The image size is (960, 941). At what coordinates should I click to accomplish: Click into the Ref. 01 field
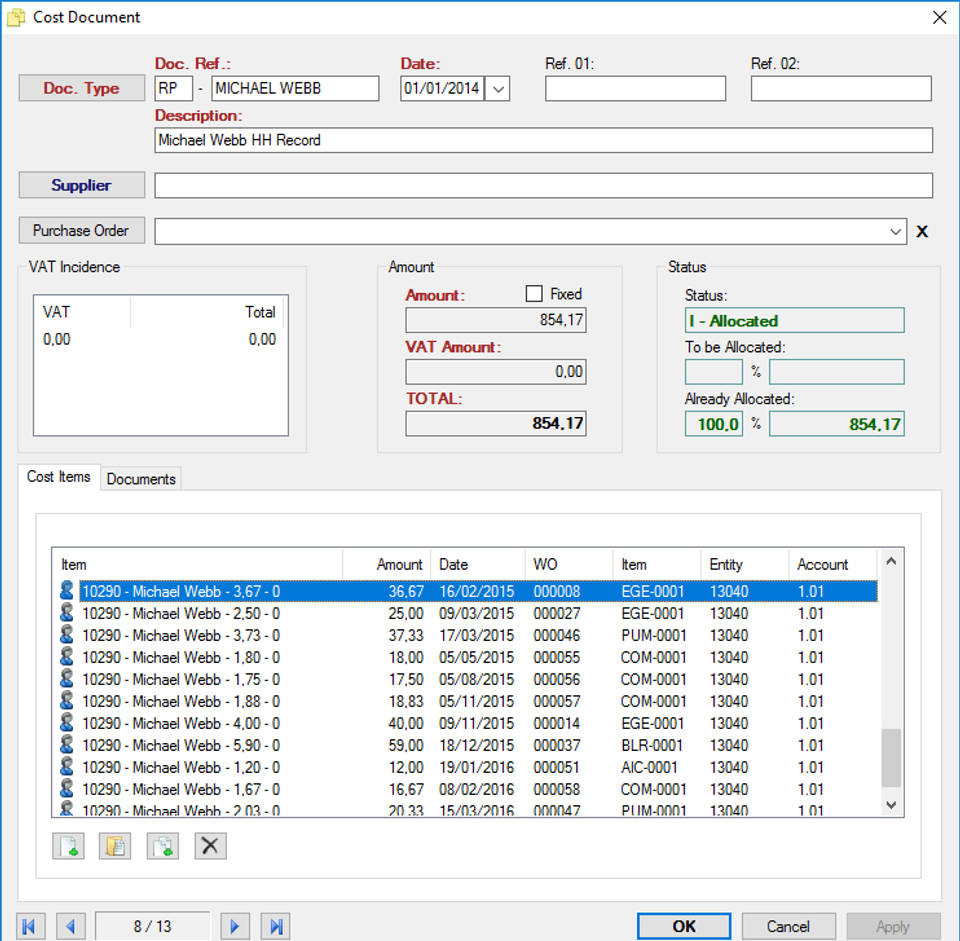click(635, 89)
